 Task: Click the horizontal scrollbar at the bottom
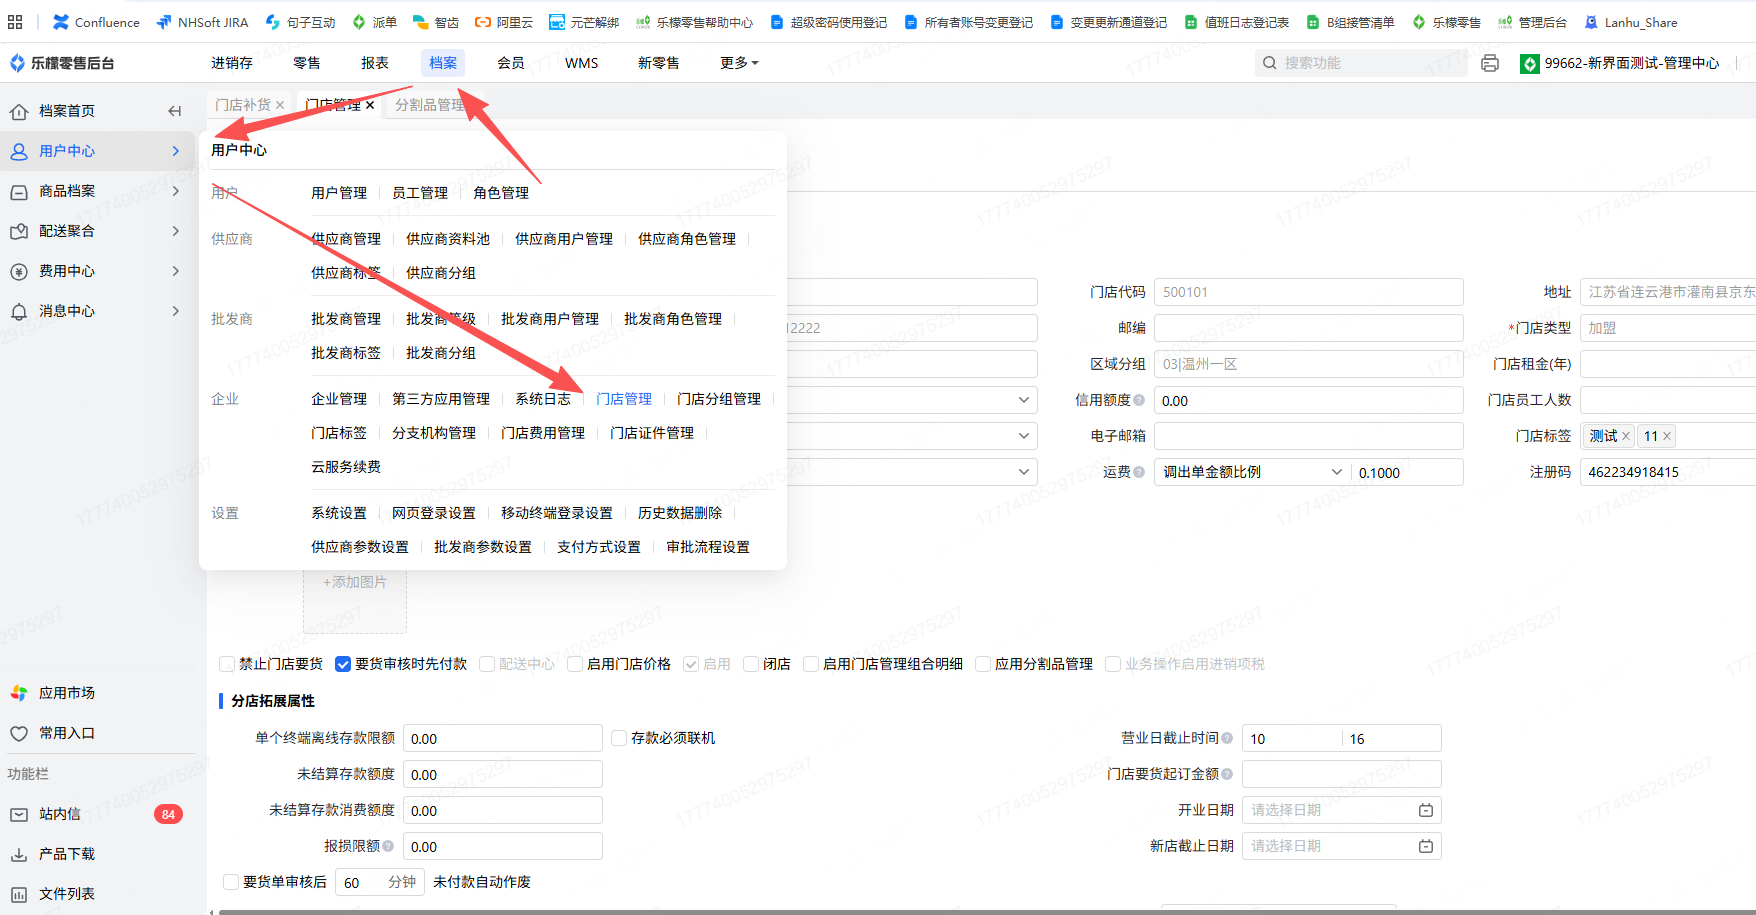[x=985, y=912]
